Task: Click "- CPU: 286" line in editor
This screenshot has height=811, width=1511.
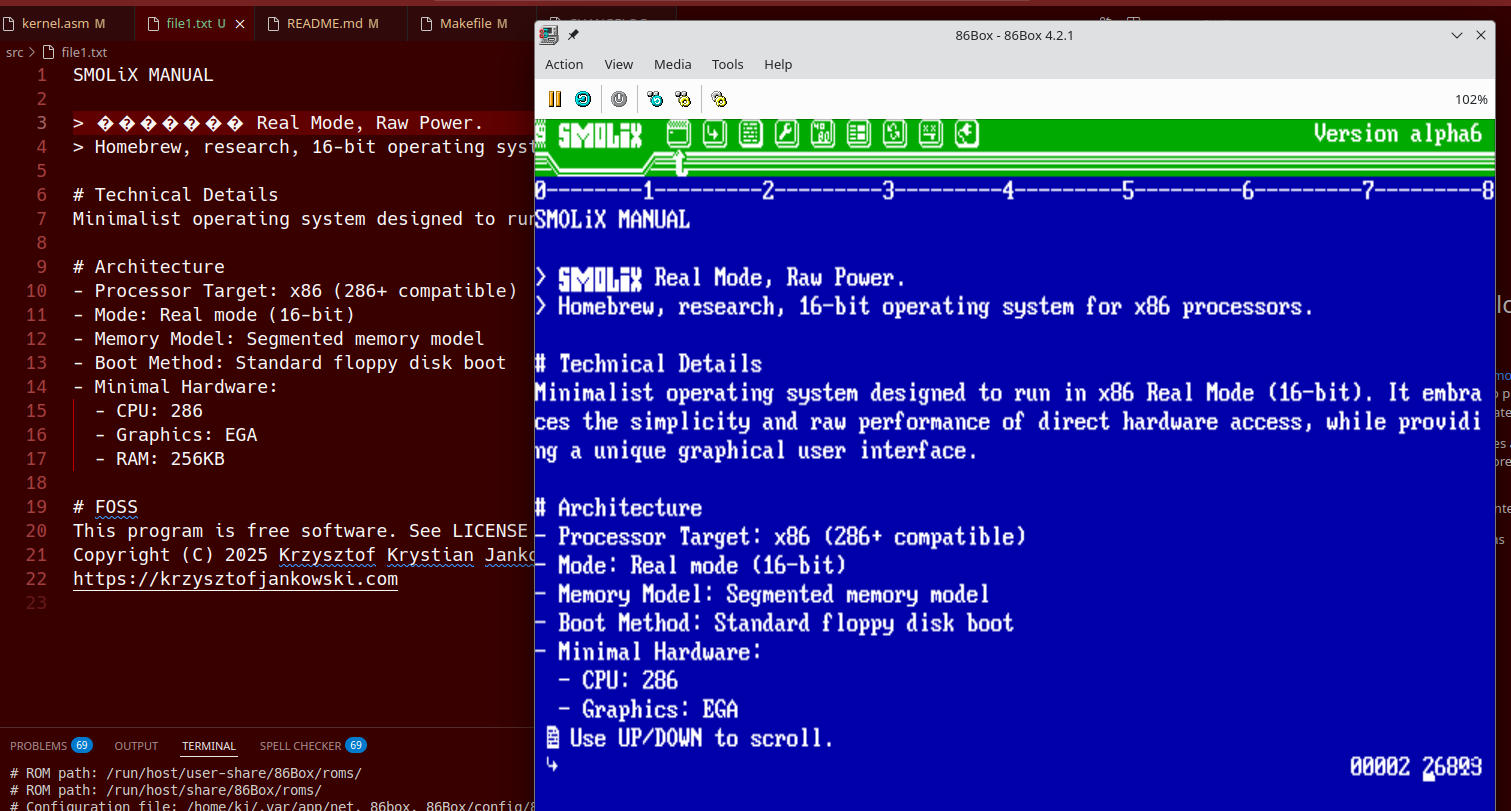Action: pyautogui.click(x=149, y=411)
